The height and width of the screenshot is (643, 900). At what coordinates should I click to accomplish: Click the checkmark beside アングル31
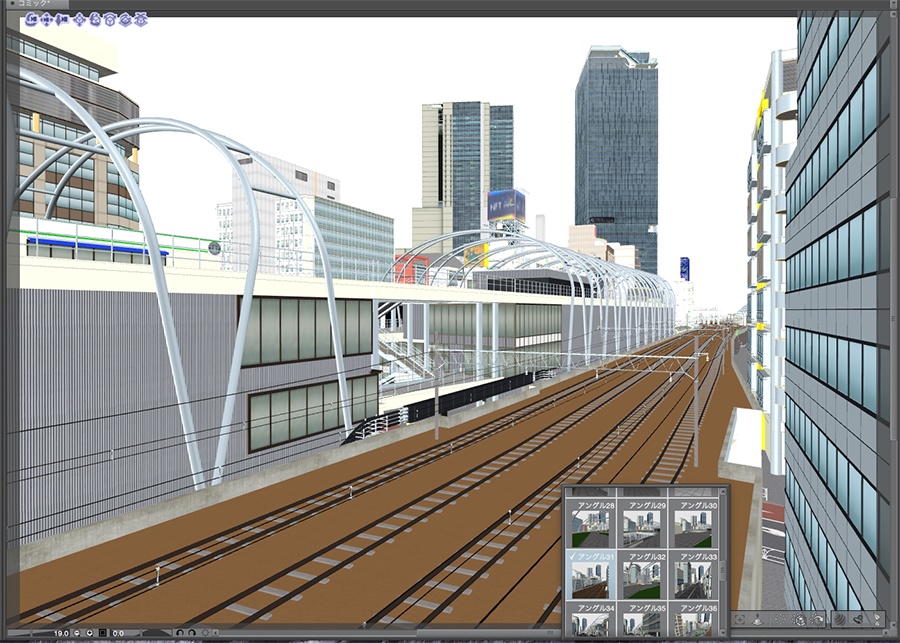pos(573,556)
